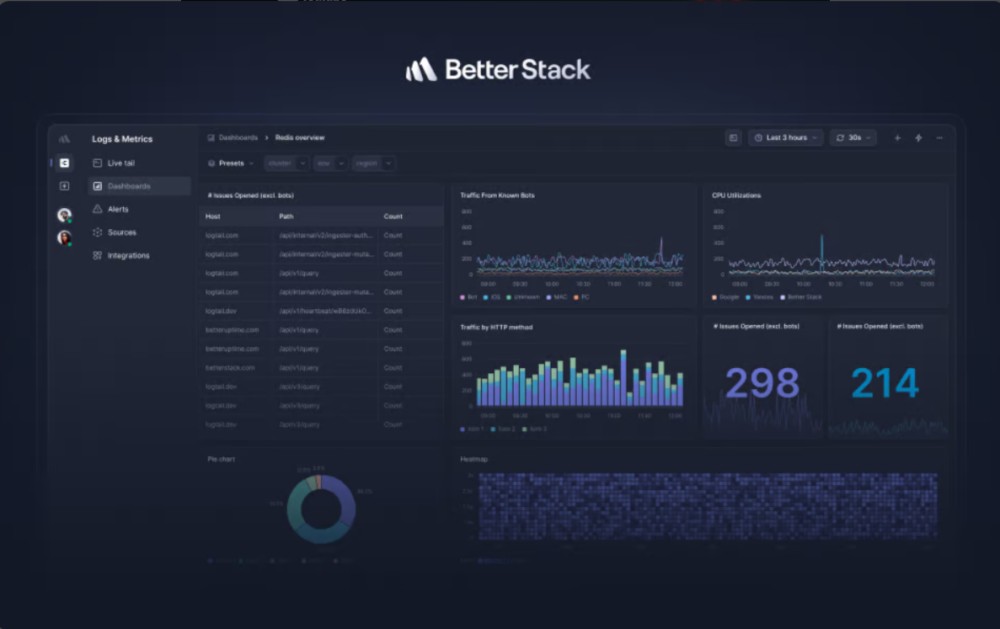Open Alerts in the sidebar menu

(117, 209)
